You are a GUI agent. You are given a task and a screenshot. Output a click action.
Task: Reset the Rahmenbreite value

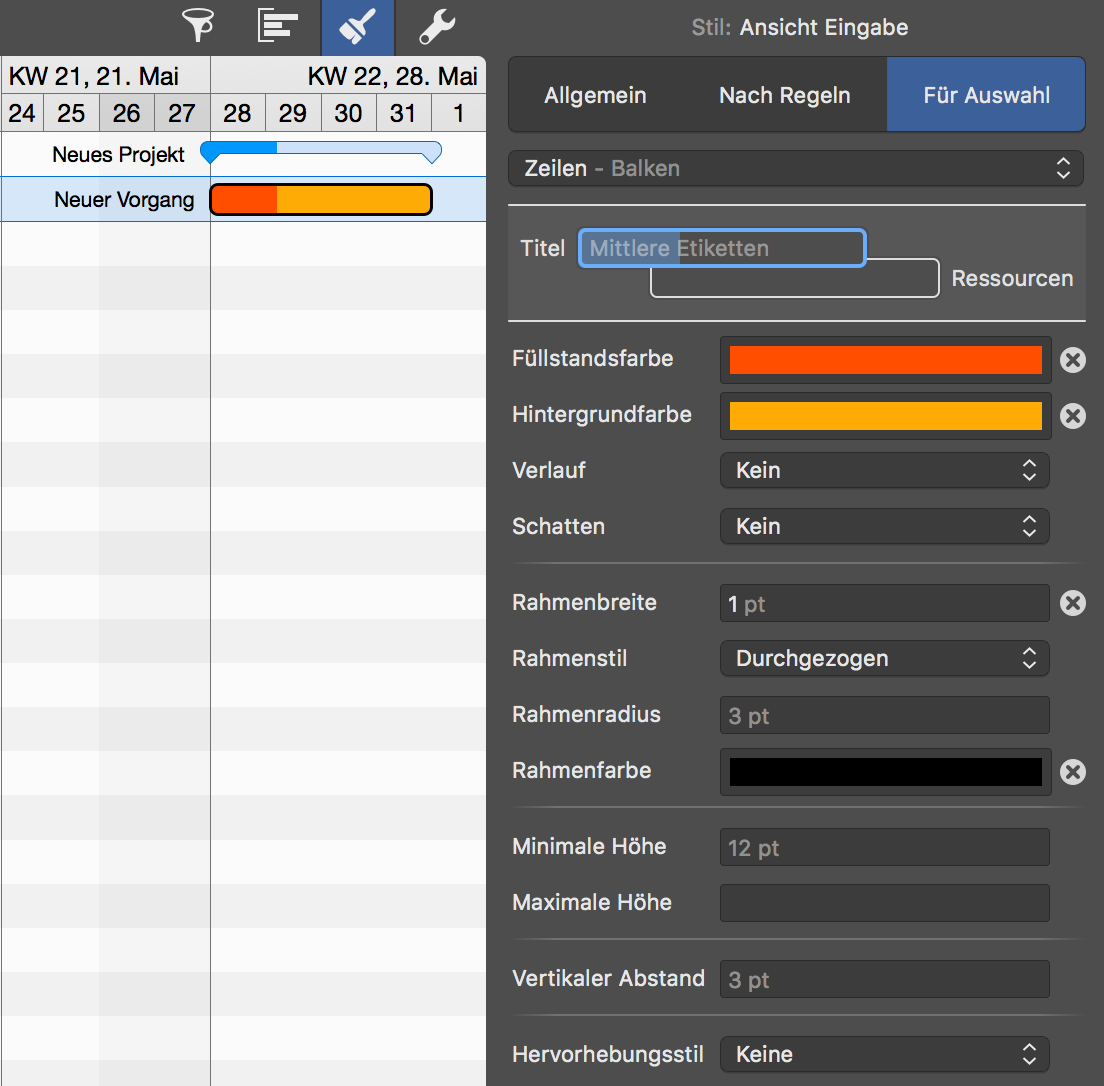(1073, 603)
